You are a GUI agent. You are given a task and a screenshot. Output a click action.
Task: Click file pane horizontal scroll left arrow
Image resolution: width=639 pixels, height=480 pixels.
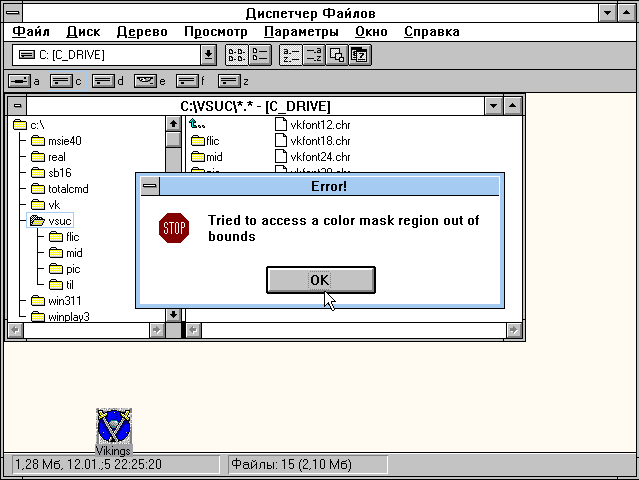[x=194, y=330]
